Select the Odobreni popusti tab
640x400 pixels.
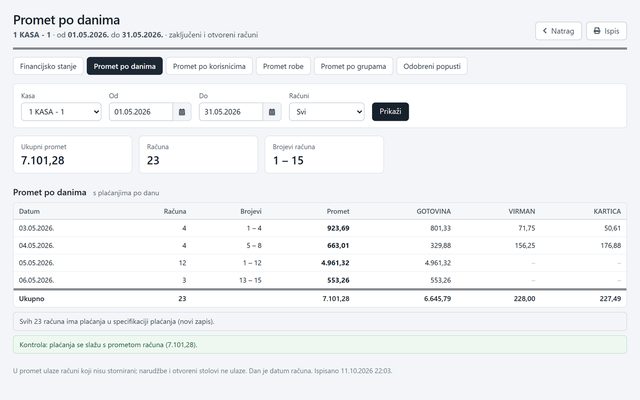pos(432,66)
